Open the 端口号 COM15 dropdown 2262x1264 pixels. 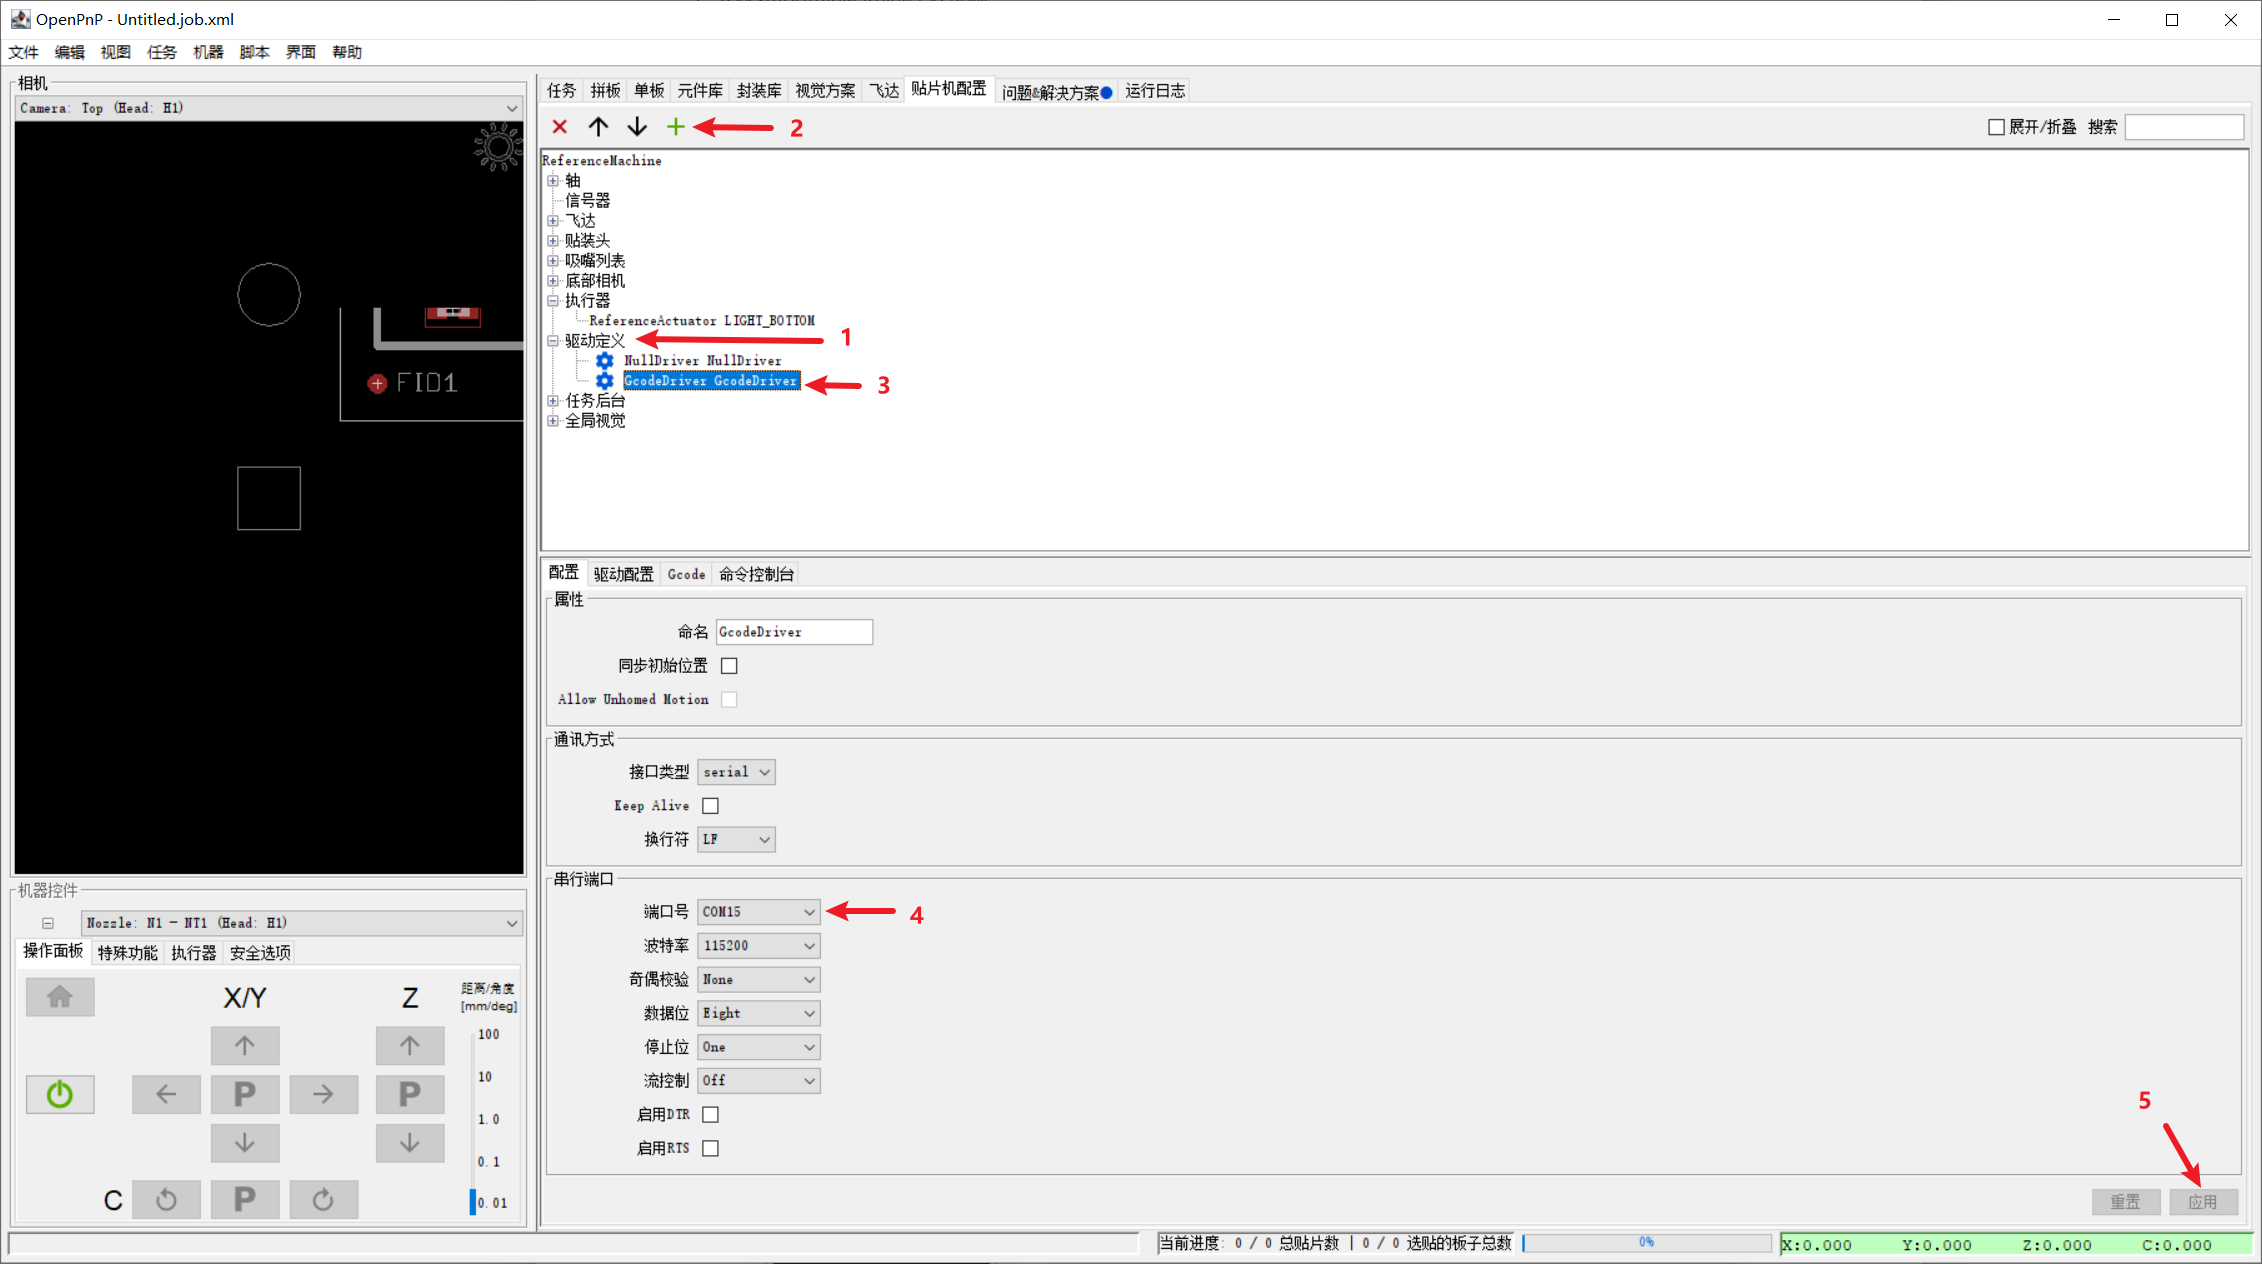pos(757,911)
